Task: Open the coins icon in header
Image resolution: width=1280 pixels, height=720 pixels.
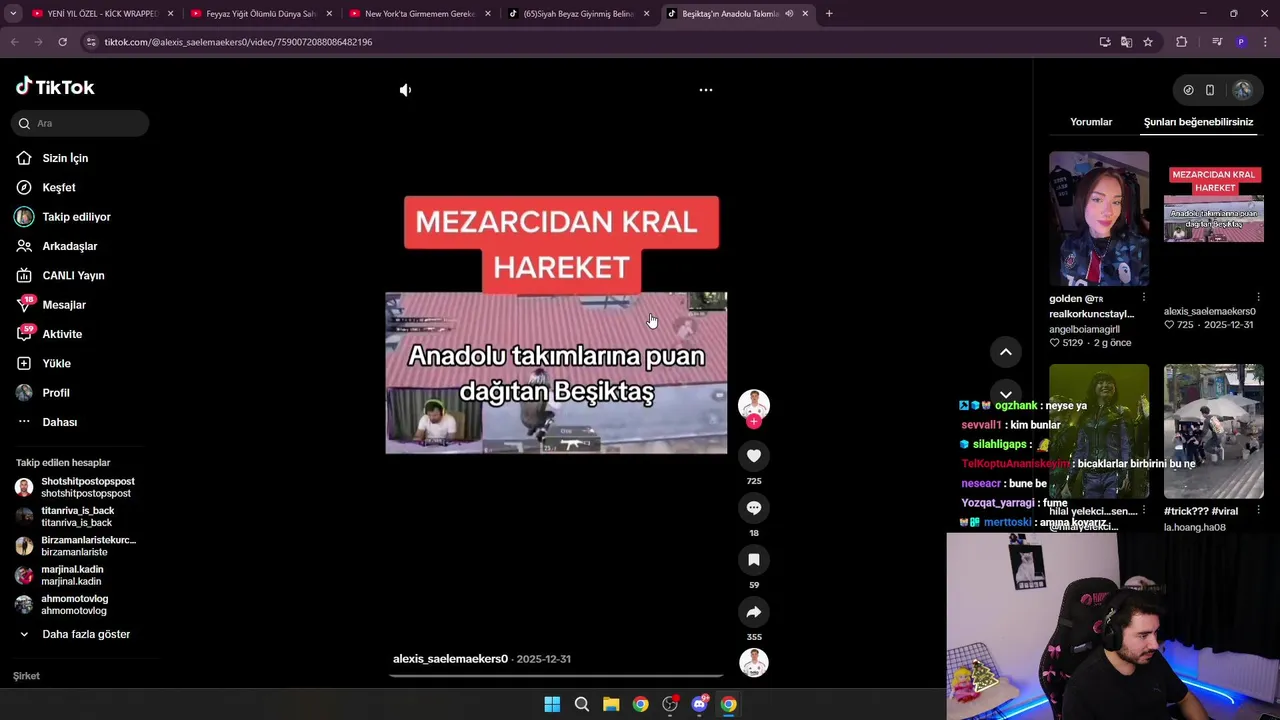Action: 1188,90
